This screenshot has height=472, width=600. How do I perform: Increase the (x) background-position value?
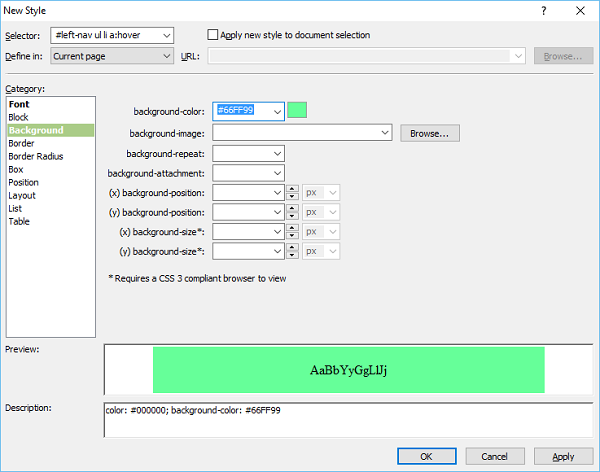click(292, 189)
